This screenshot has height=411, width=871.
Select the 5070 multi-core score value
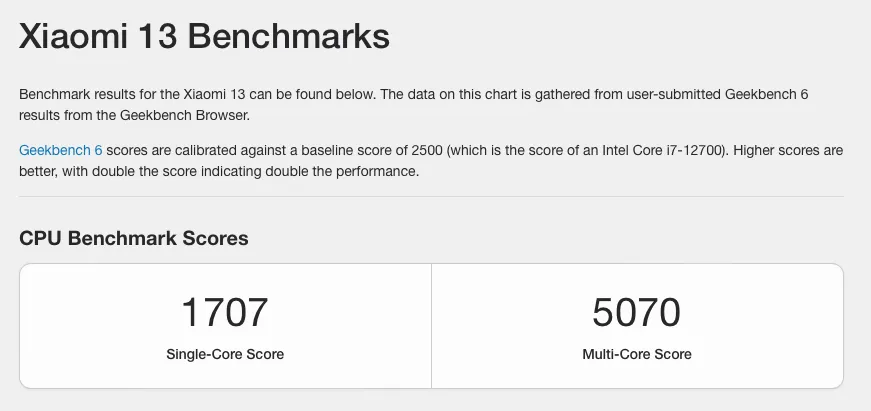click(x=637, y=313)
